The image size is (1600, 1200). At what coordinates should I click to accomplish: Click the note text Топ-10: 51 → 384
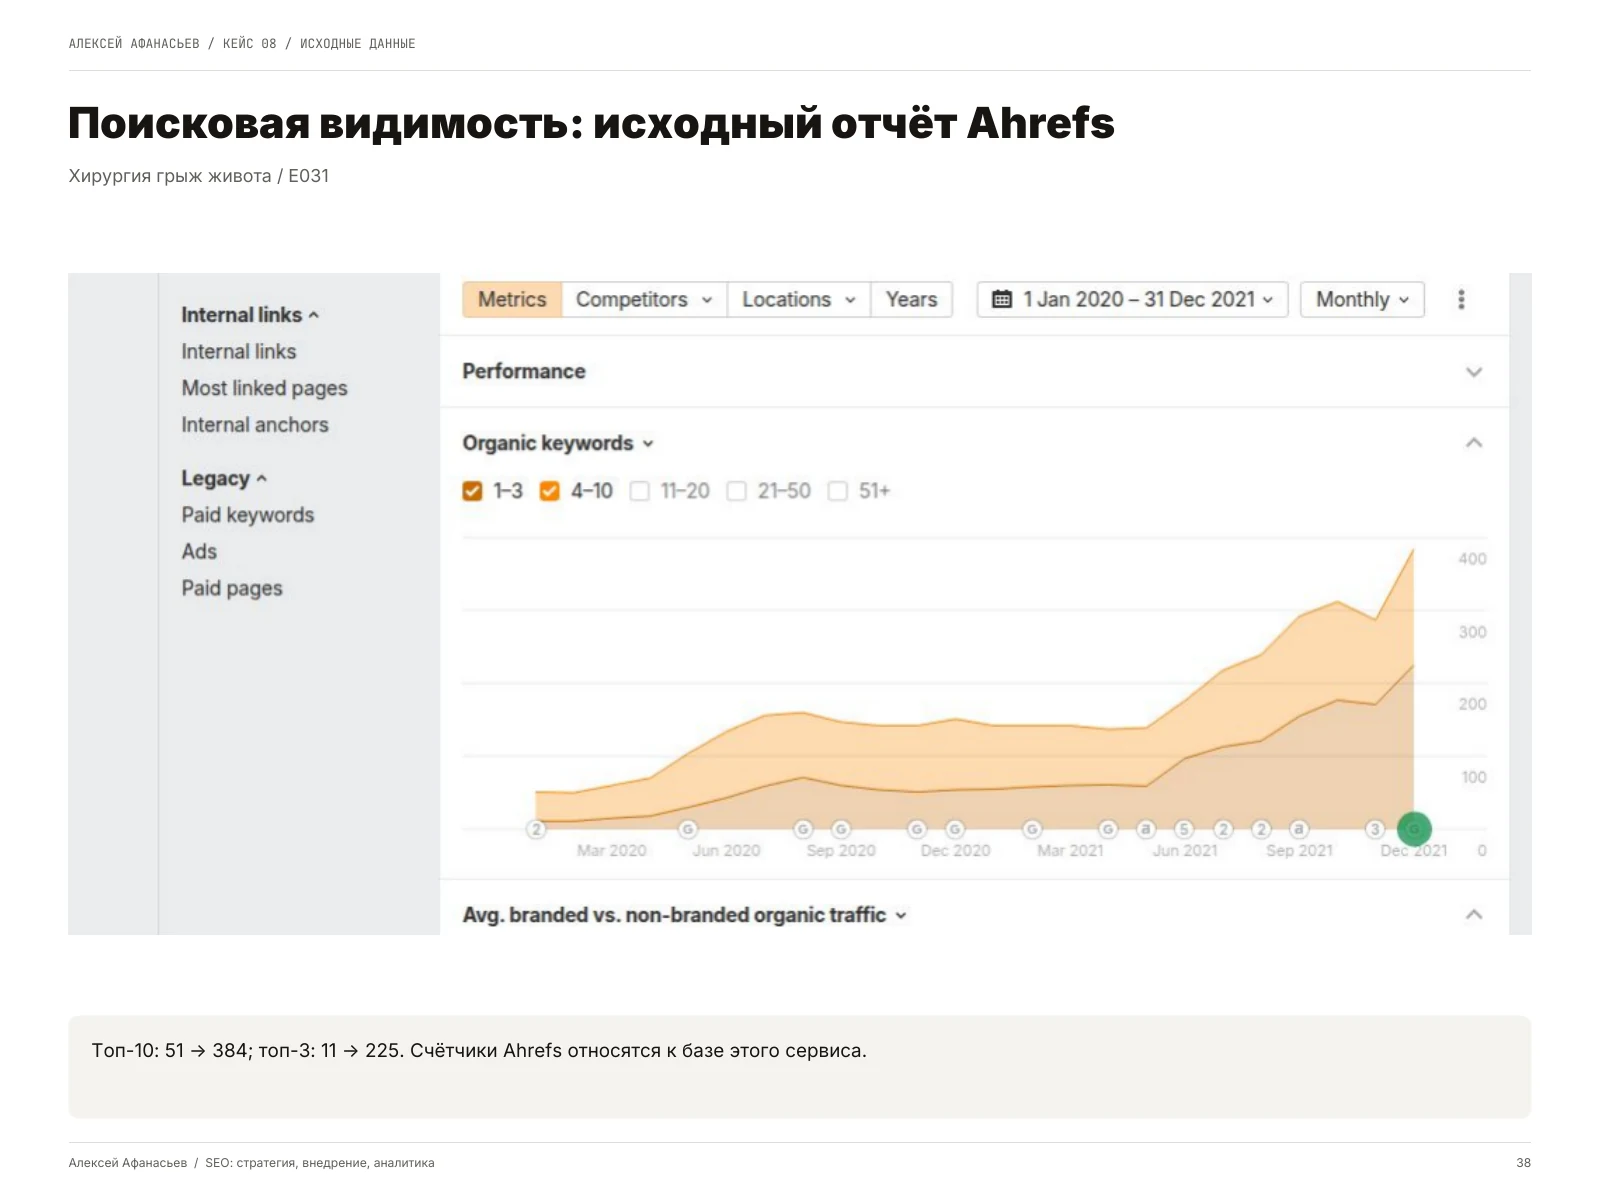(x=170, y=1051)
